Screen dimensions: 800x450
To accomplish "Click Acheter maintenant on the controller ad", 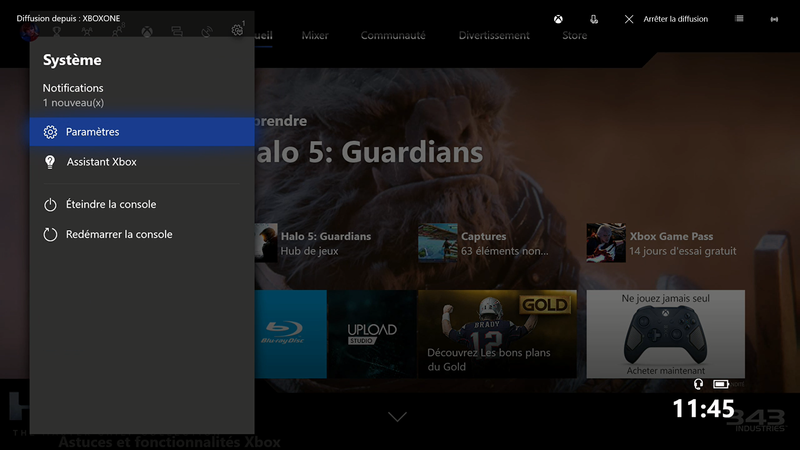I will click(x=666, y=371).
